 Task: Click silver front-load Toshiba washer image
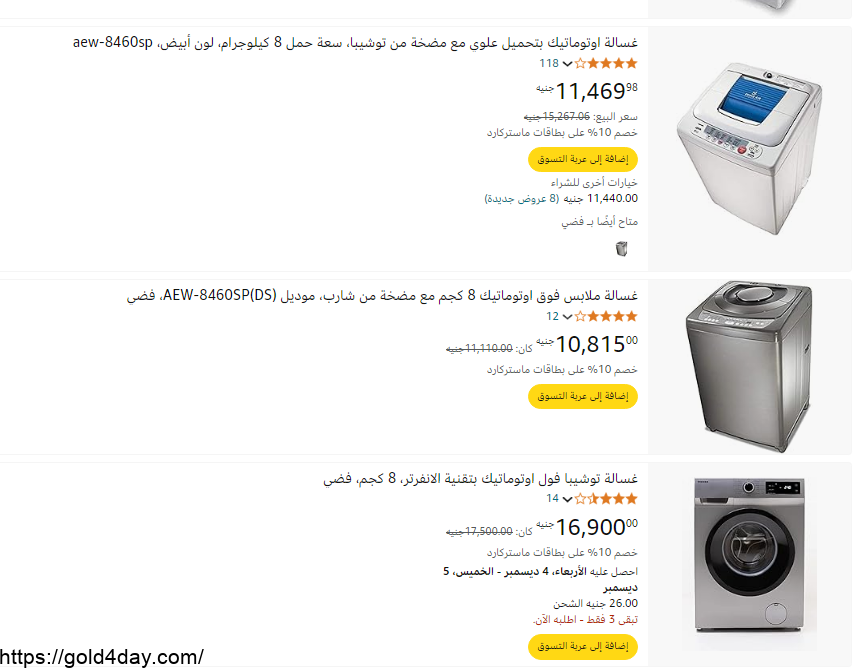point(749,556)
